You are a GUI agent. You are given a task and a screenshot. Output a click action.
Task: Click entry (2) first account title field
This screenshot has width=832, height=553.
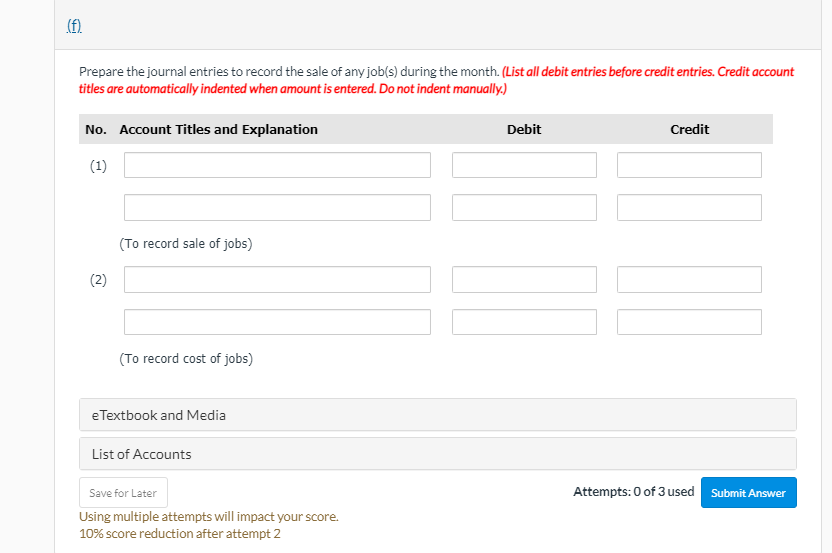coord(277,280)
